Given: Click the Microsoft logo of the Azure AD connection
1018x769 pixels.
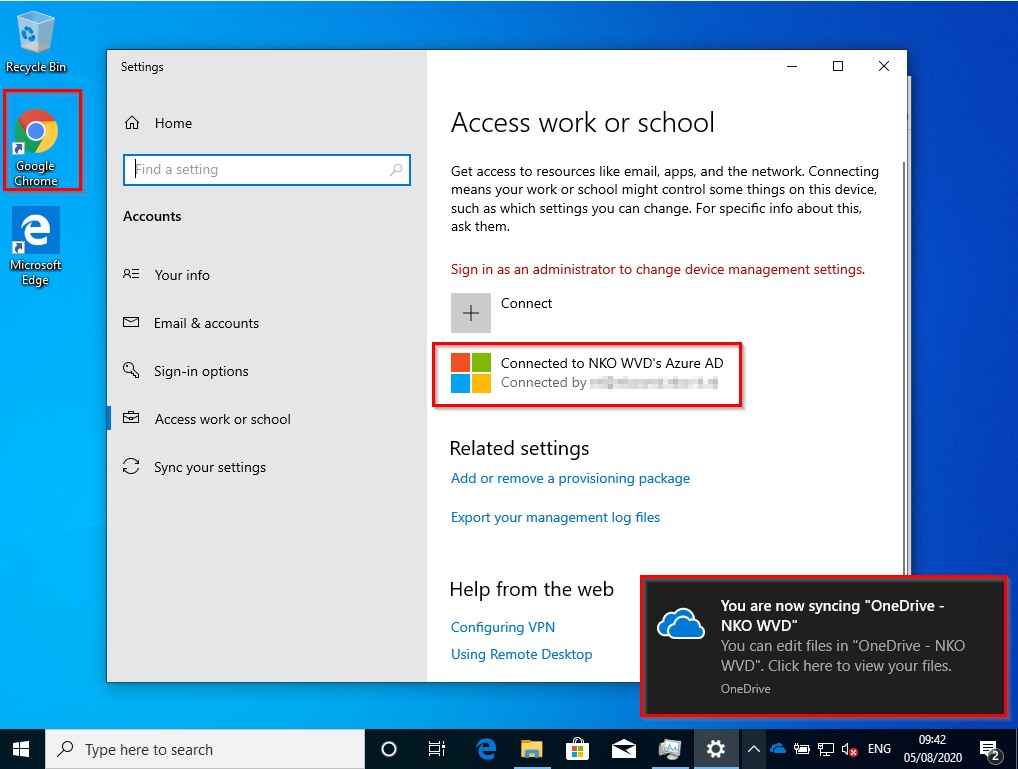Looking at the screenshot, I should (471, 373).
